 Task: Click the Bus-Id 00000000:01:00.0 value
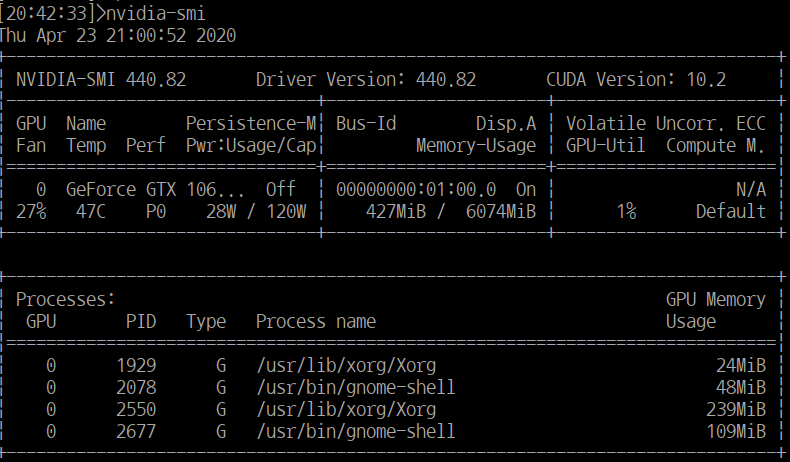[x=421, y=188]
